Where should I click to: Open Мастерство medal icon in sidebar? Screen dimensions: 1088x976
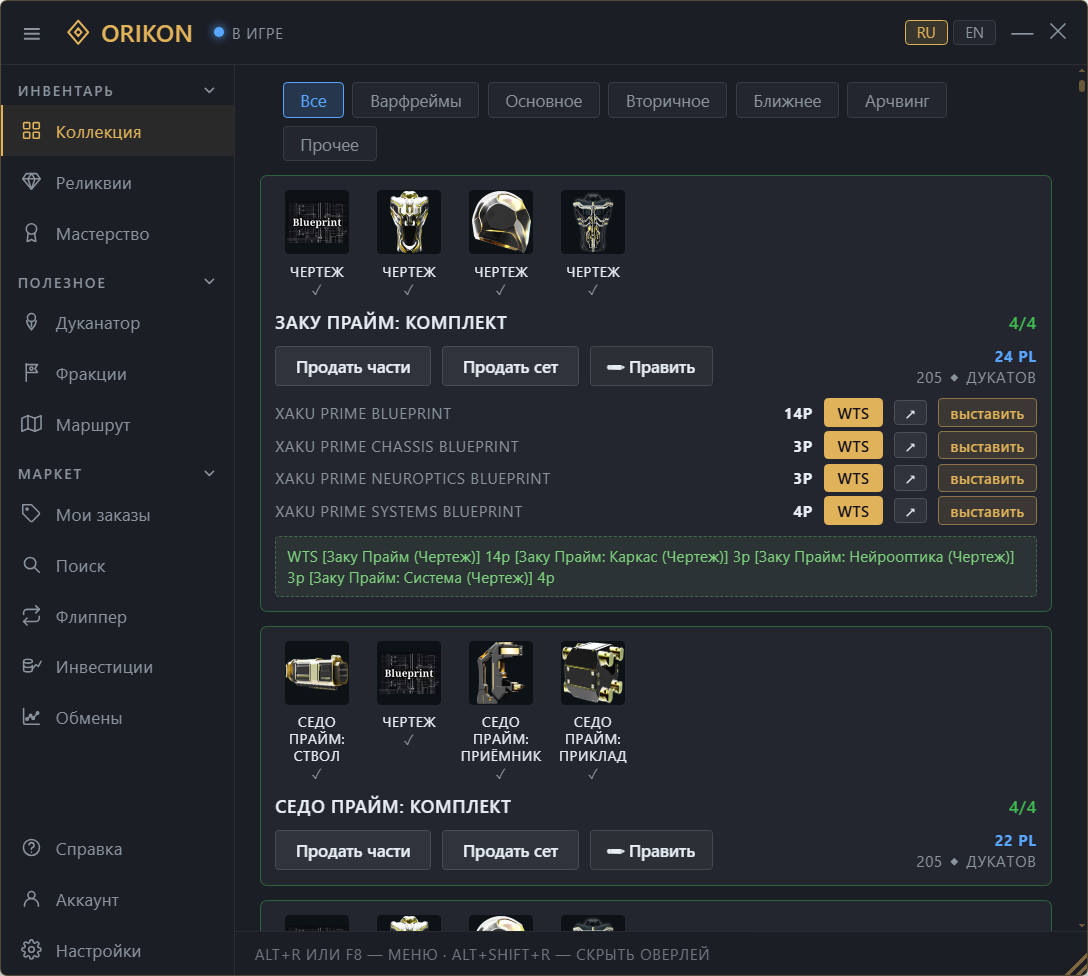[x=31, y=233]
